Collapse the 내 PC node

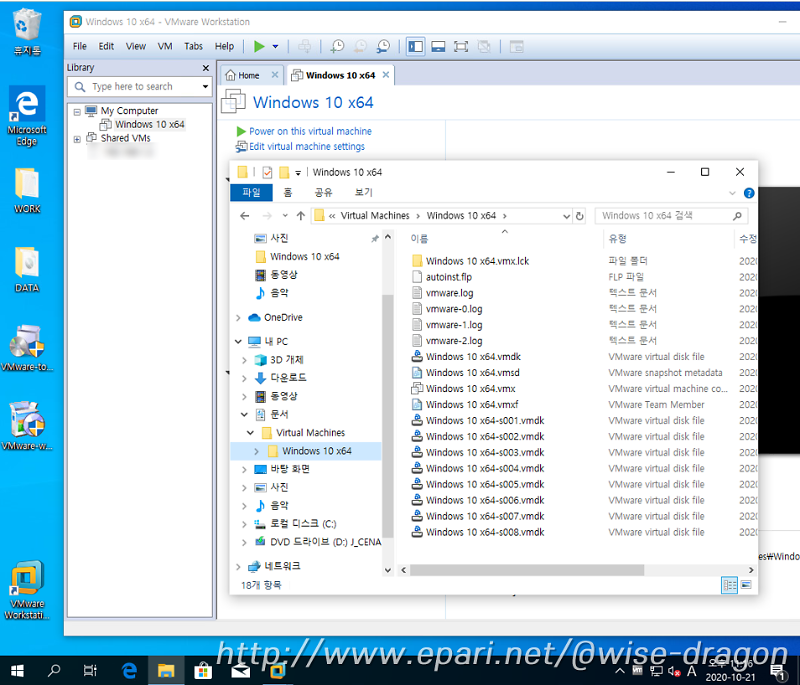(238, 341)
